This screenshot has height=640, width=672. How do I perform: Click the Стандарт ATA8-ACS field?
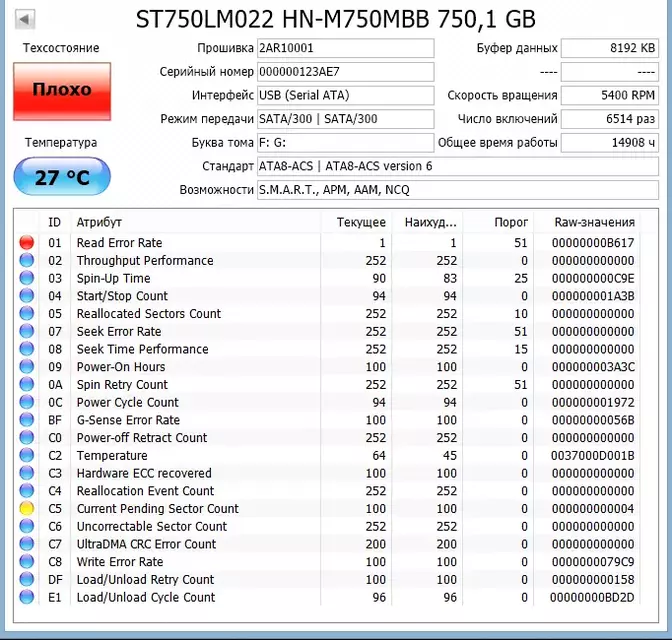coord(458,166)
